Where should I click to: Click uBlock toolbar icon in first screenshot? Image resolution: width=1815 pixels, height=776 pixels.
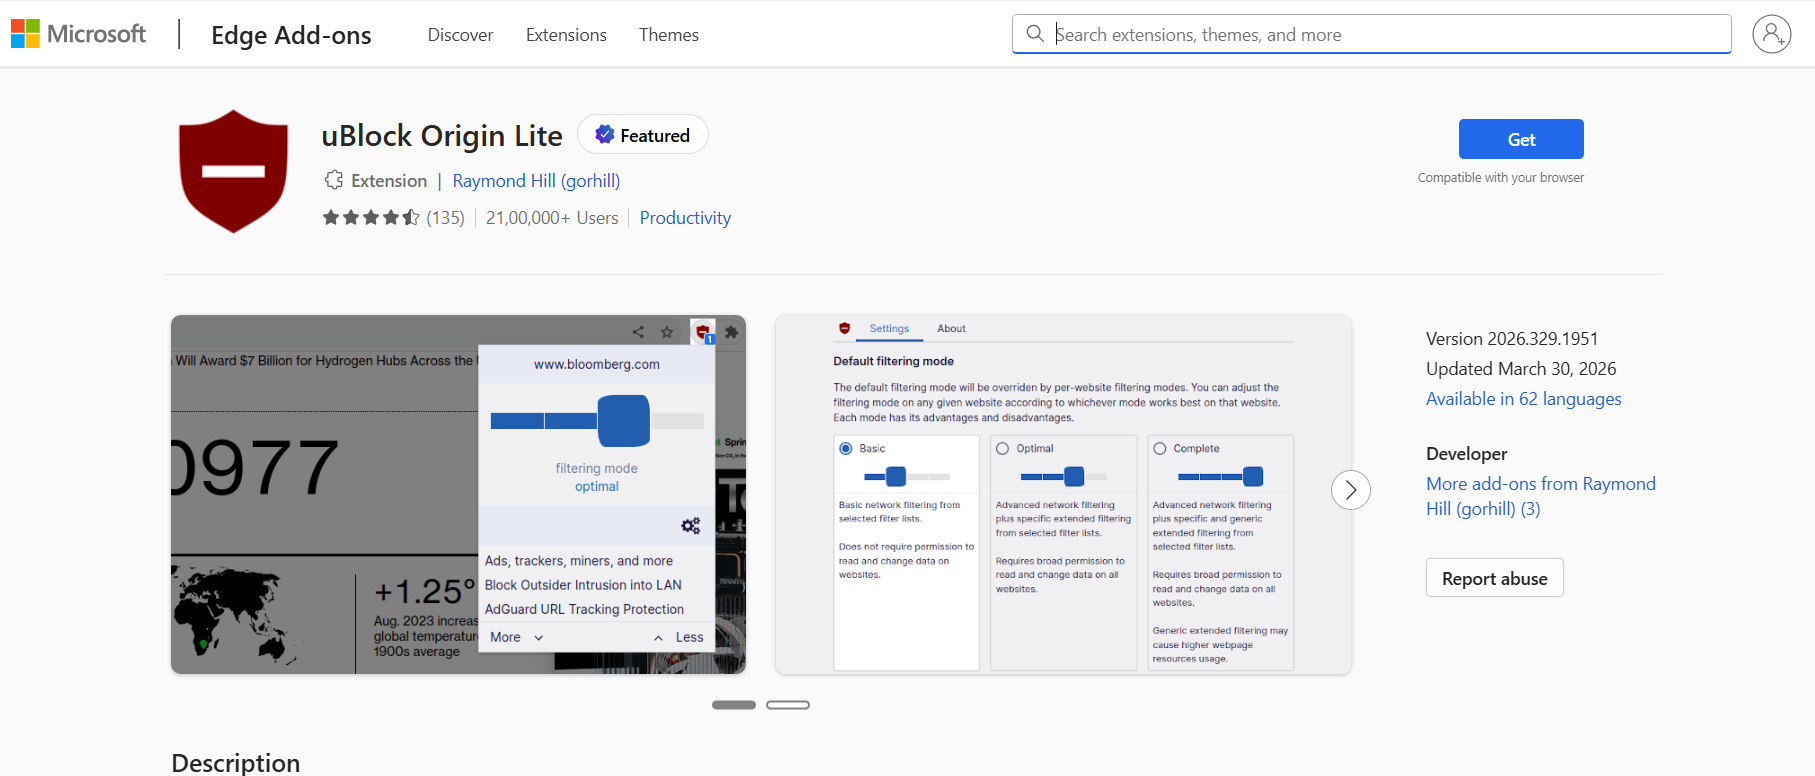(x=703, y=332)
